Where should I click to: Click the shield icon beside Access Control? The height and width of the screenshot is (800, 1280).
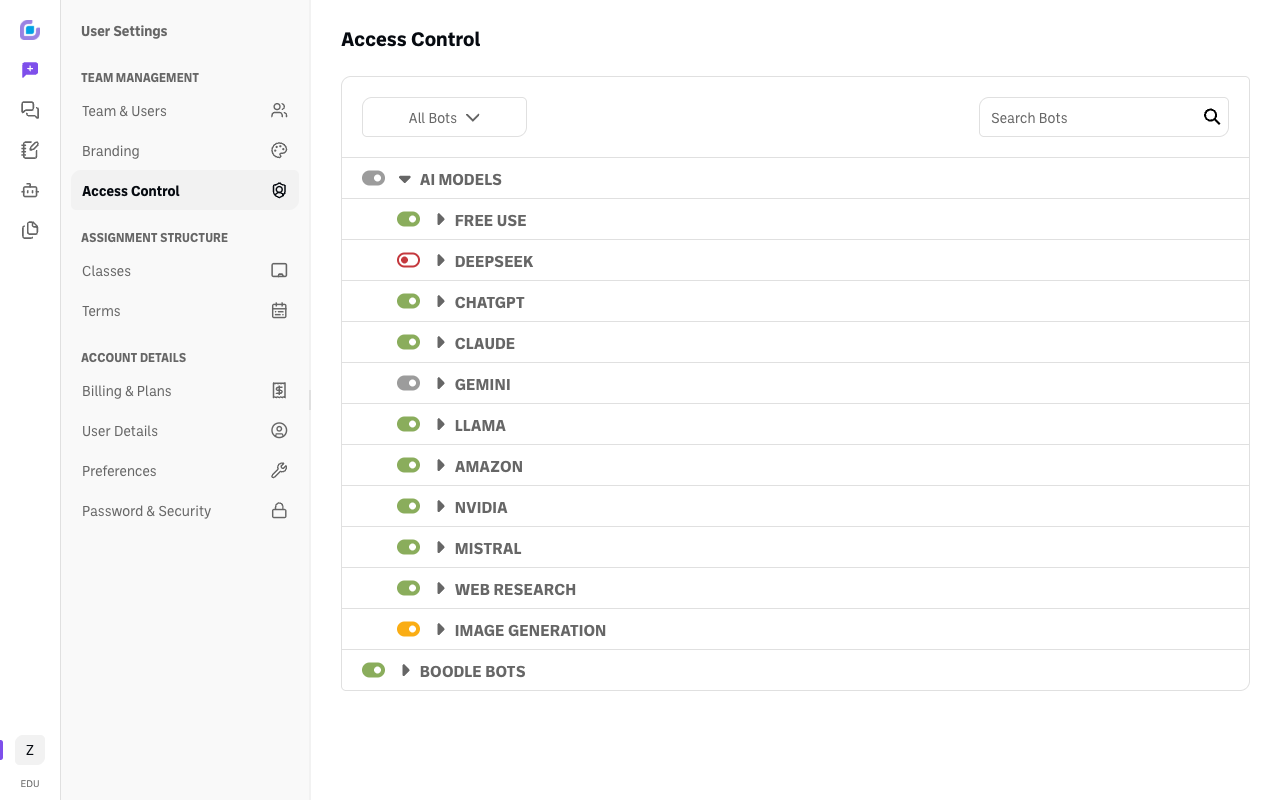279,190
